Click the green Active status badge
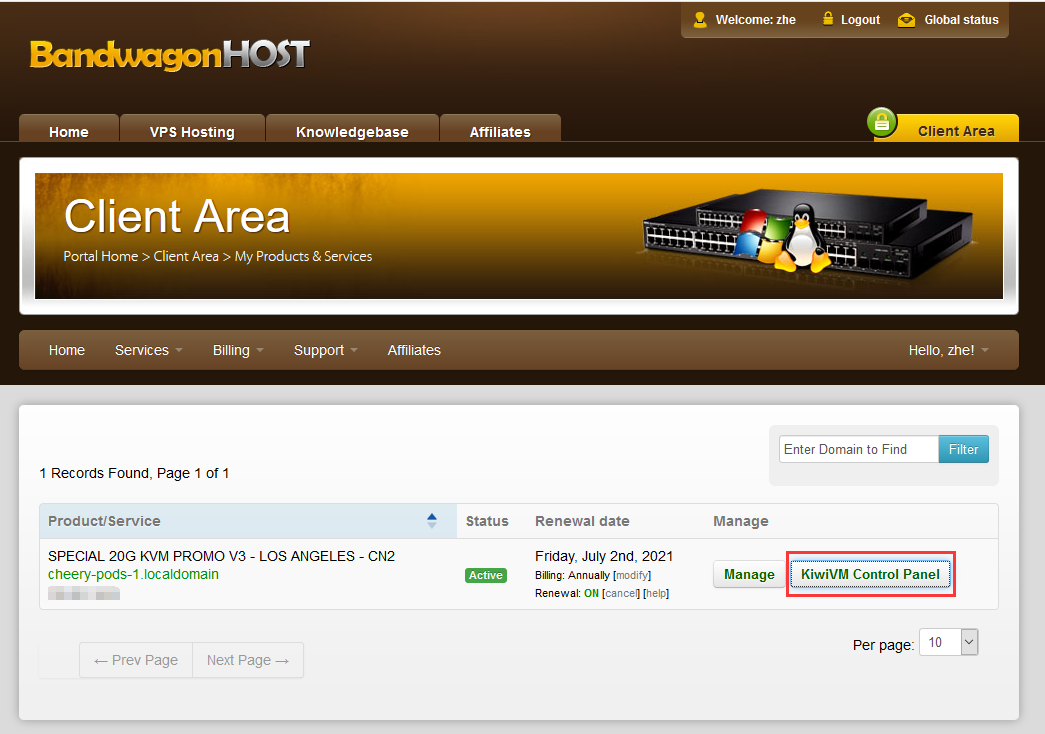This screenshot has height=734, width=1045. [486, 575]
